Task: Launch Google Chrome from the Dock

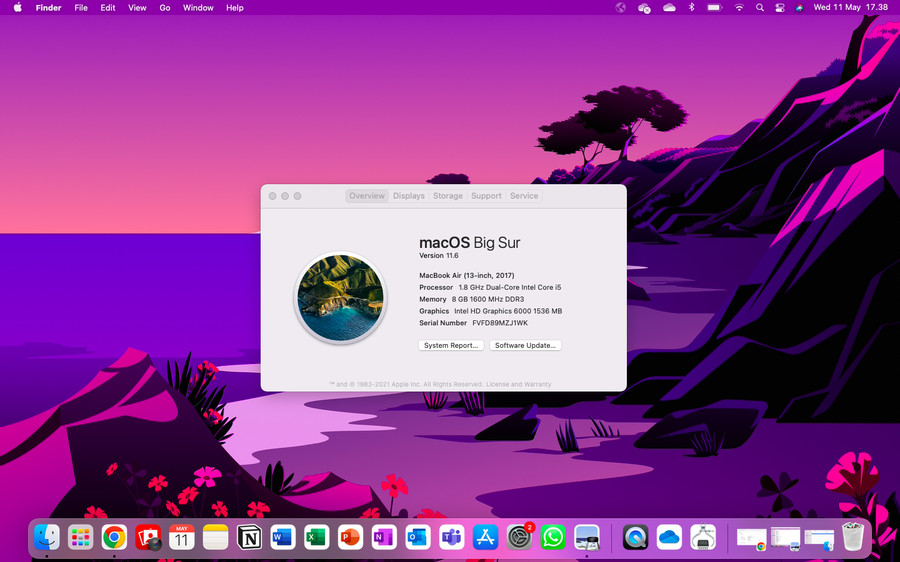Action: coord(114,538)
